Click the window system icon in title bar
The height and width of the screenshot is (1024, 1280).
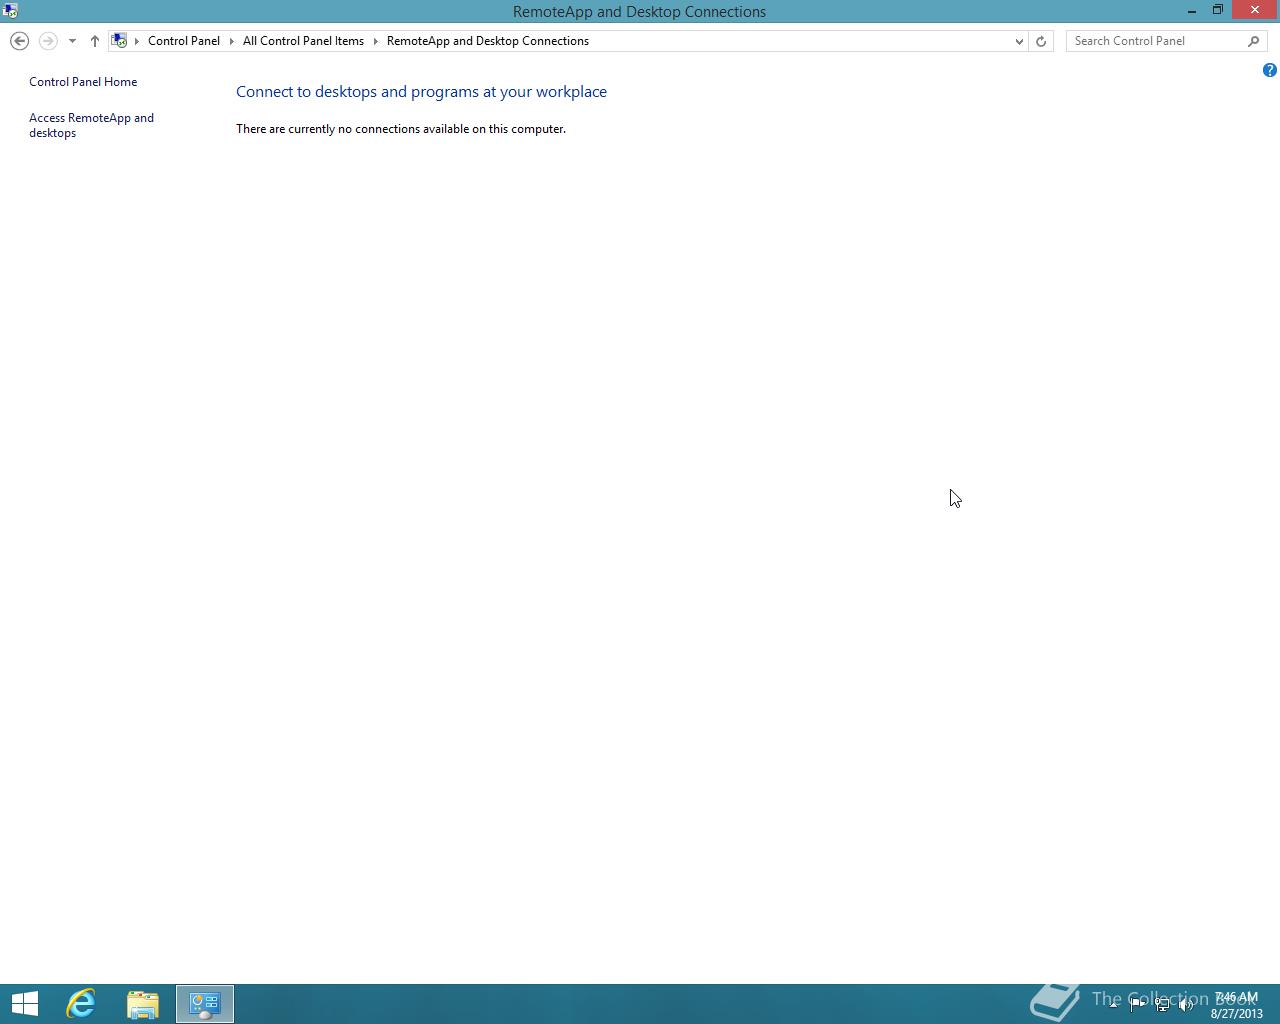(10, 11)
